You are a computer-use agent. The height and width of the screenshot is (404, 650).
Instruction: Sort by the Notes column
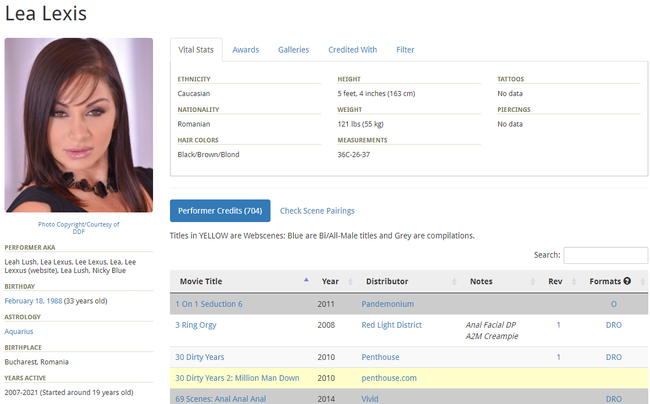[x=500, y=281]
